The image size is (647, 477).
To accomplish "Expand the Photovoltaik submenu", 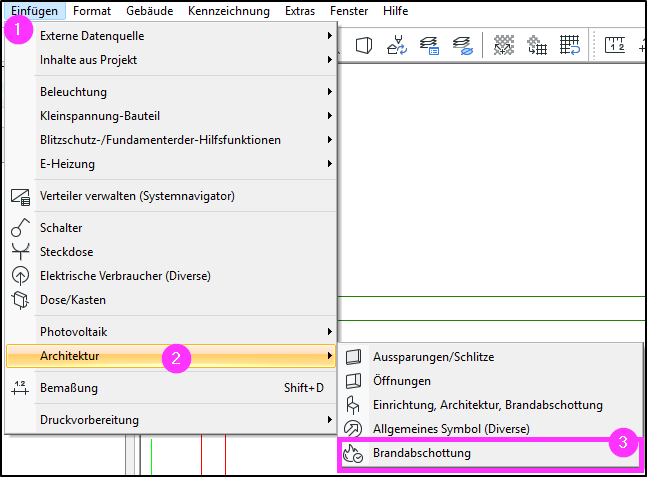I will click(329, 332).
